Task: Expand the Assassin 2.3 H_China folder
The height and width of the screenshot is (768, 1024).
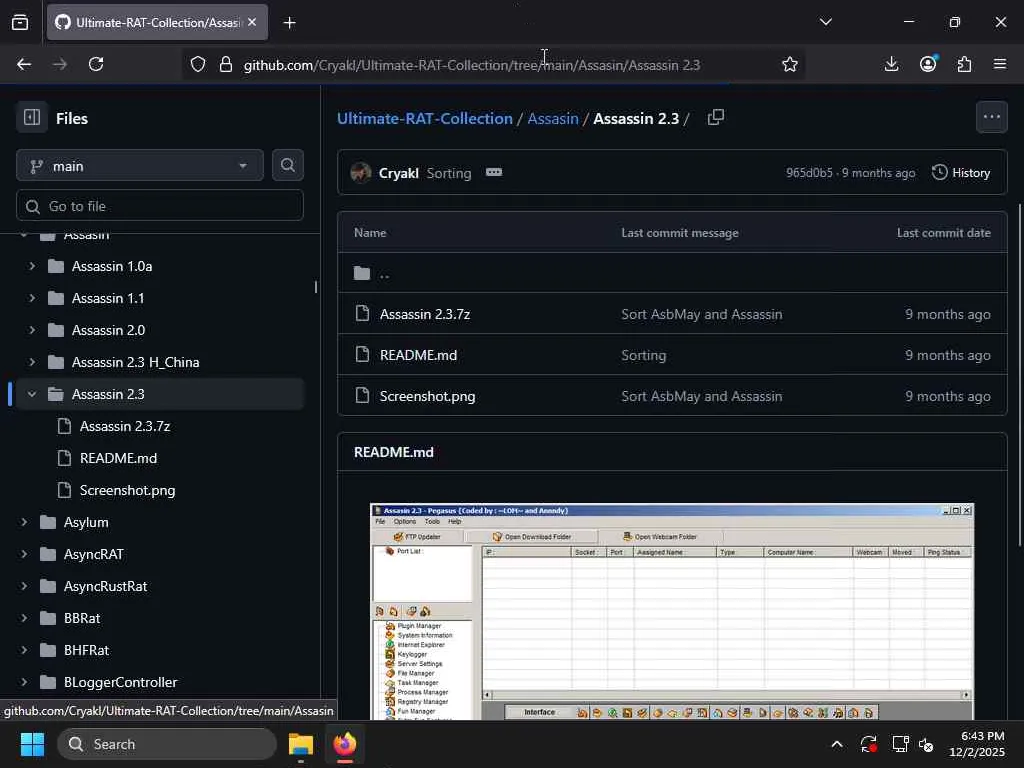Action: (x=31, y=362)
